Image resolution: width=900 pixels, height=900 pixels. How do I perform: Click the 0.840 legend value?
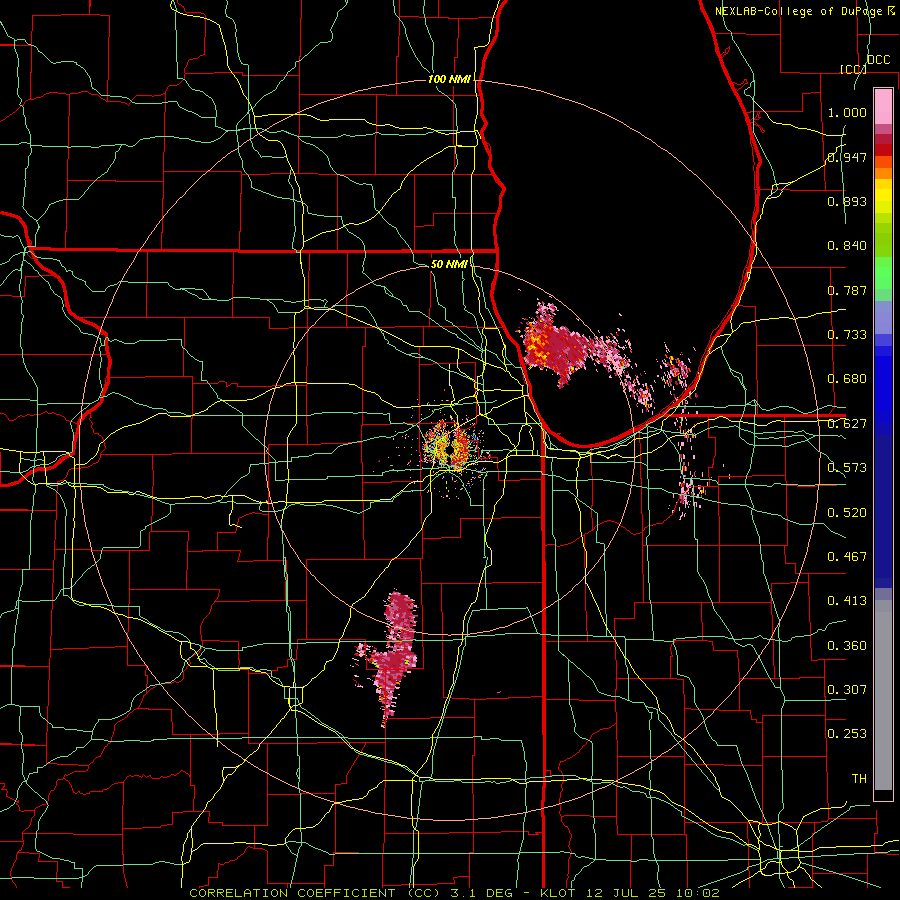click(x=847, y=246)
